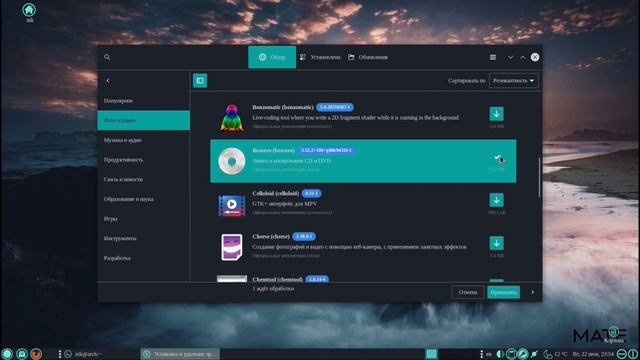Select the Игры category
This screenshot has height=360, width=640.
point(143,218)
